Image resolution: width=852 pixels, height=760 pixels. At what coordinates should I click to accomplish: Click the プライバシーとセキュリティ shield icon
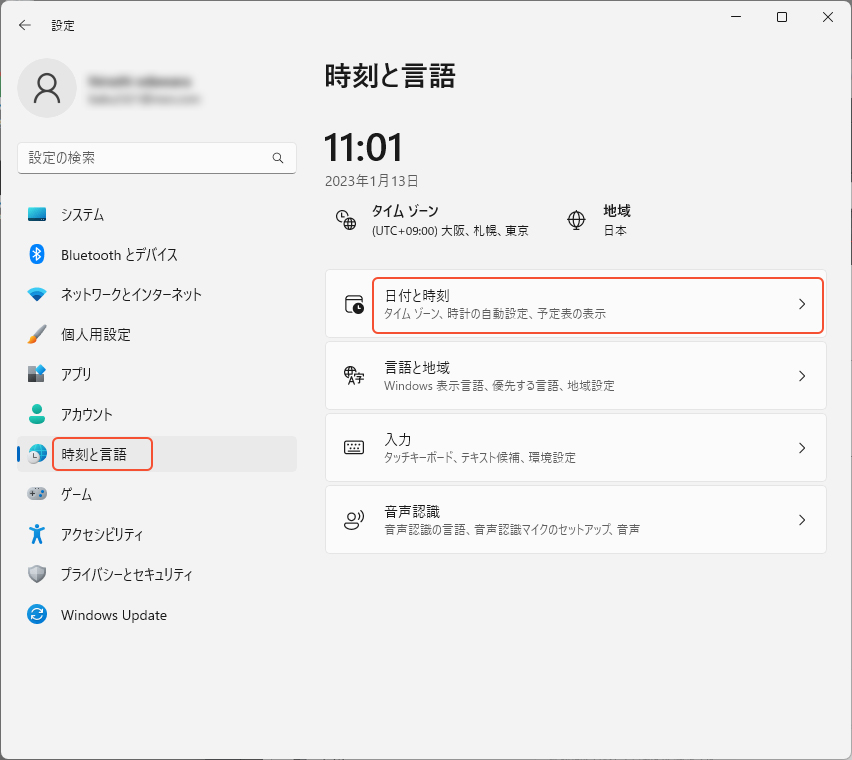(x=37, y=574)
